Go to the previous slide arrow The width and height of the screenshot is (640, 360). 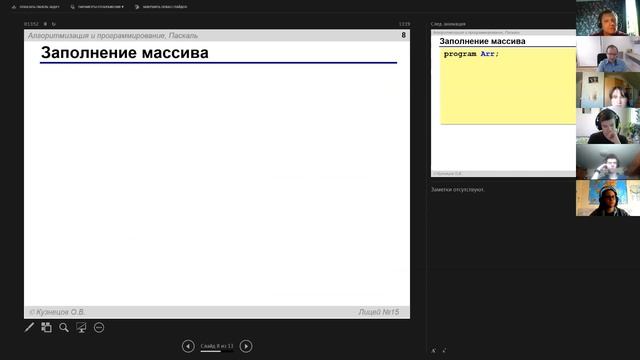[x=188, y=346]
